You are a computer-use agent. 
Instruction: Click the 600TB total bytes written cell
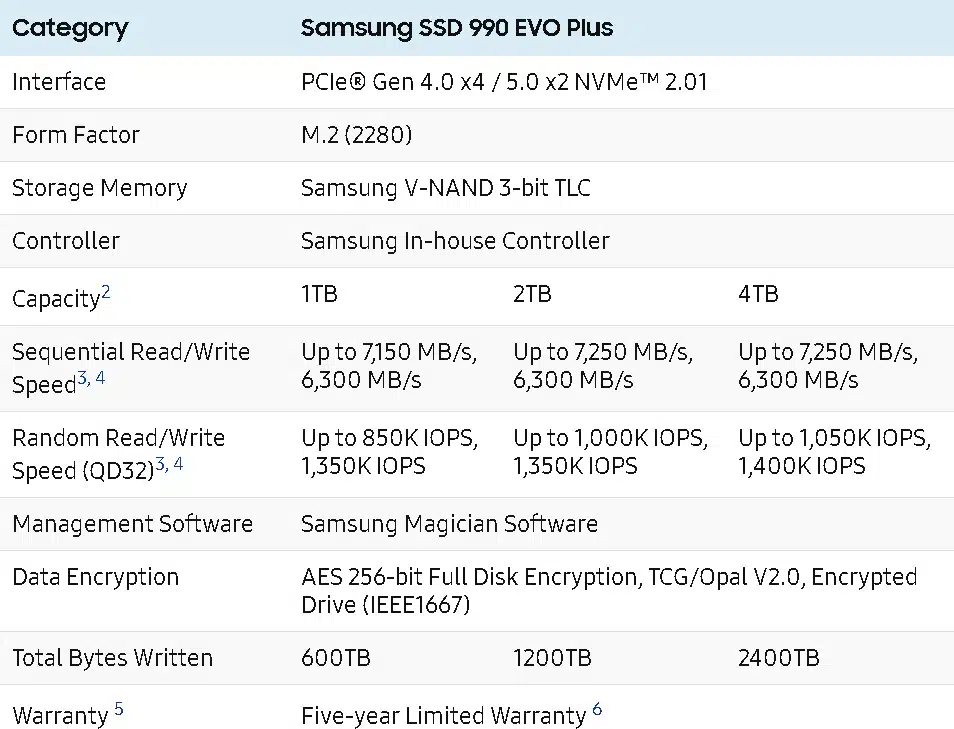coord(336,658)
